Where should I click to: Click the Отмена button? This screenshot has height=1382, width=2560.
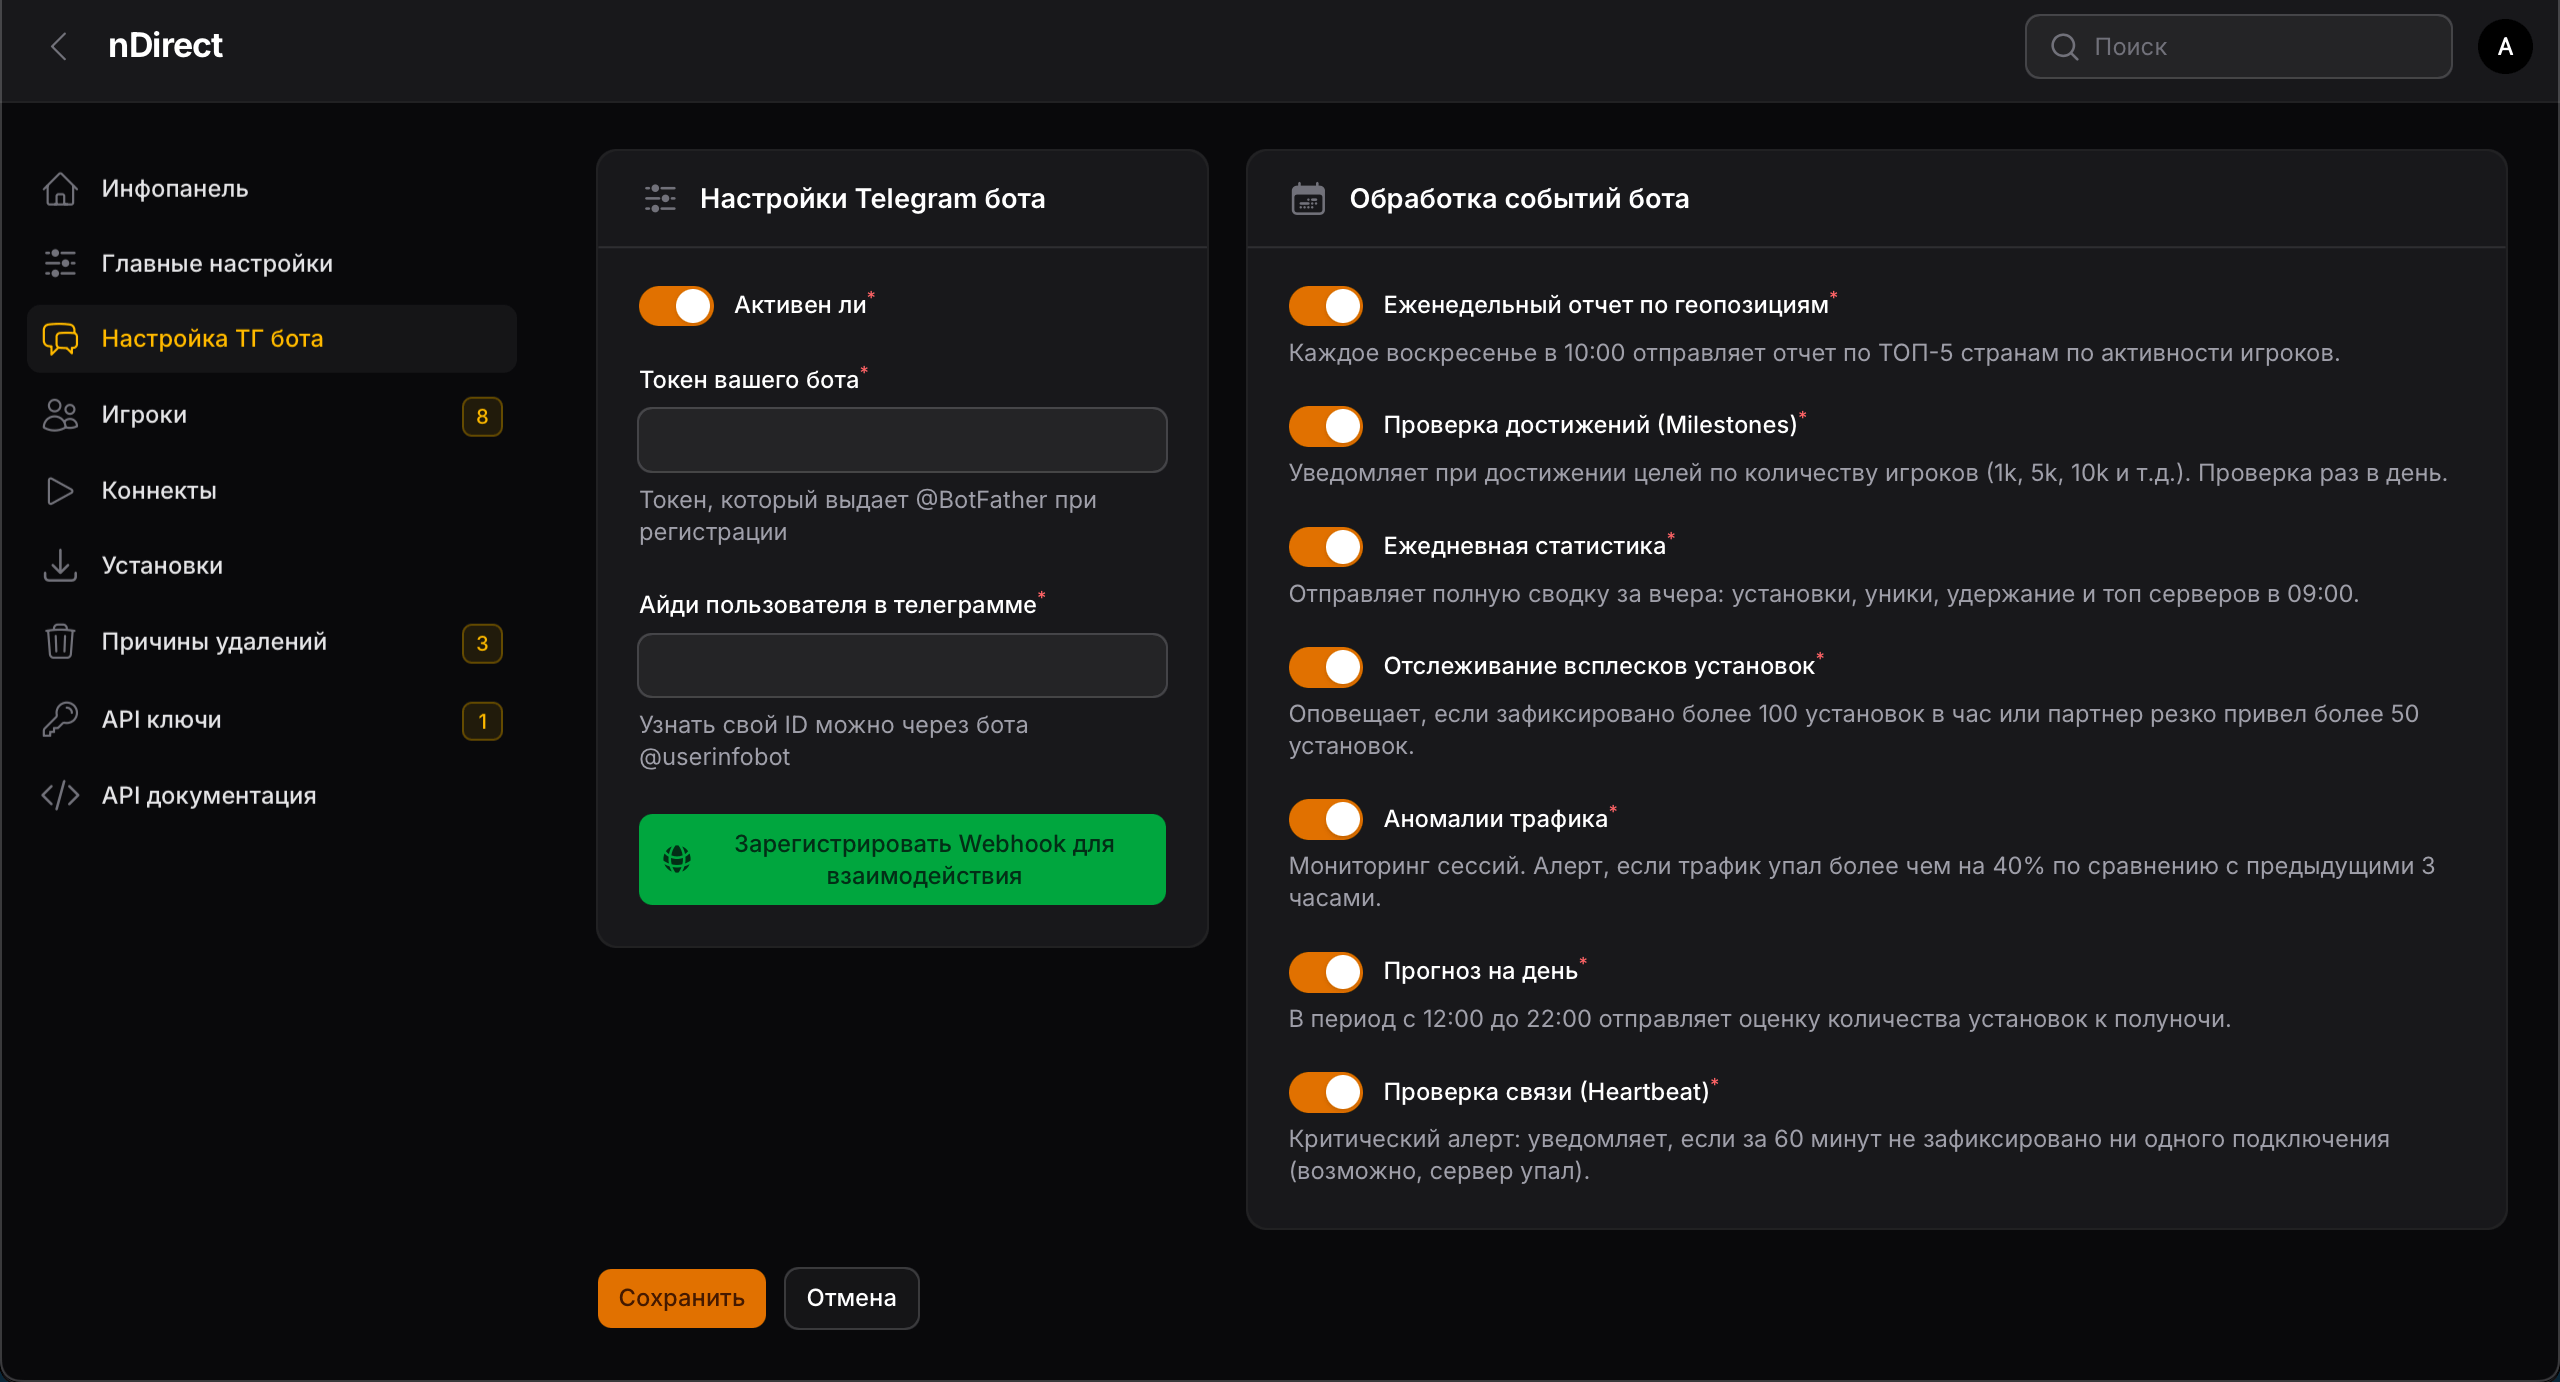pyautogui.click(x=851, y=1298)
